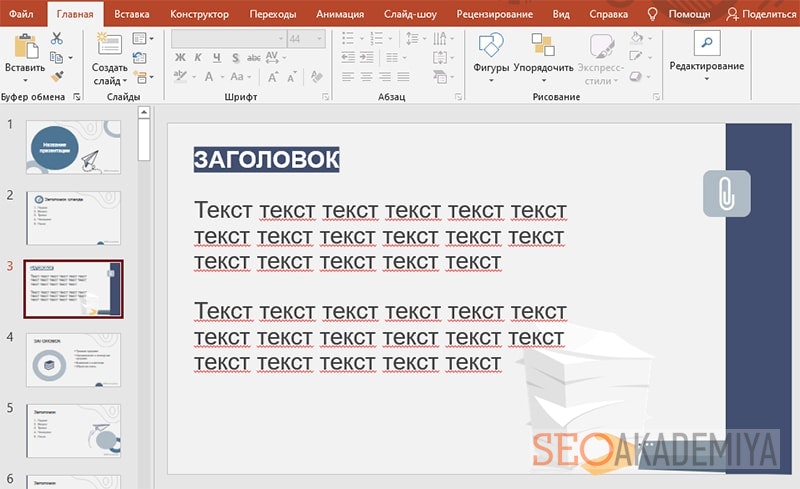The height and width of the screenshot is (489, 800).
Task: Switch to the Вставка tab
Action: tap(132, 15)
